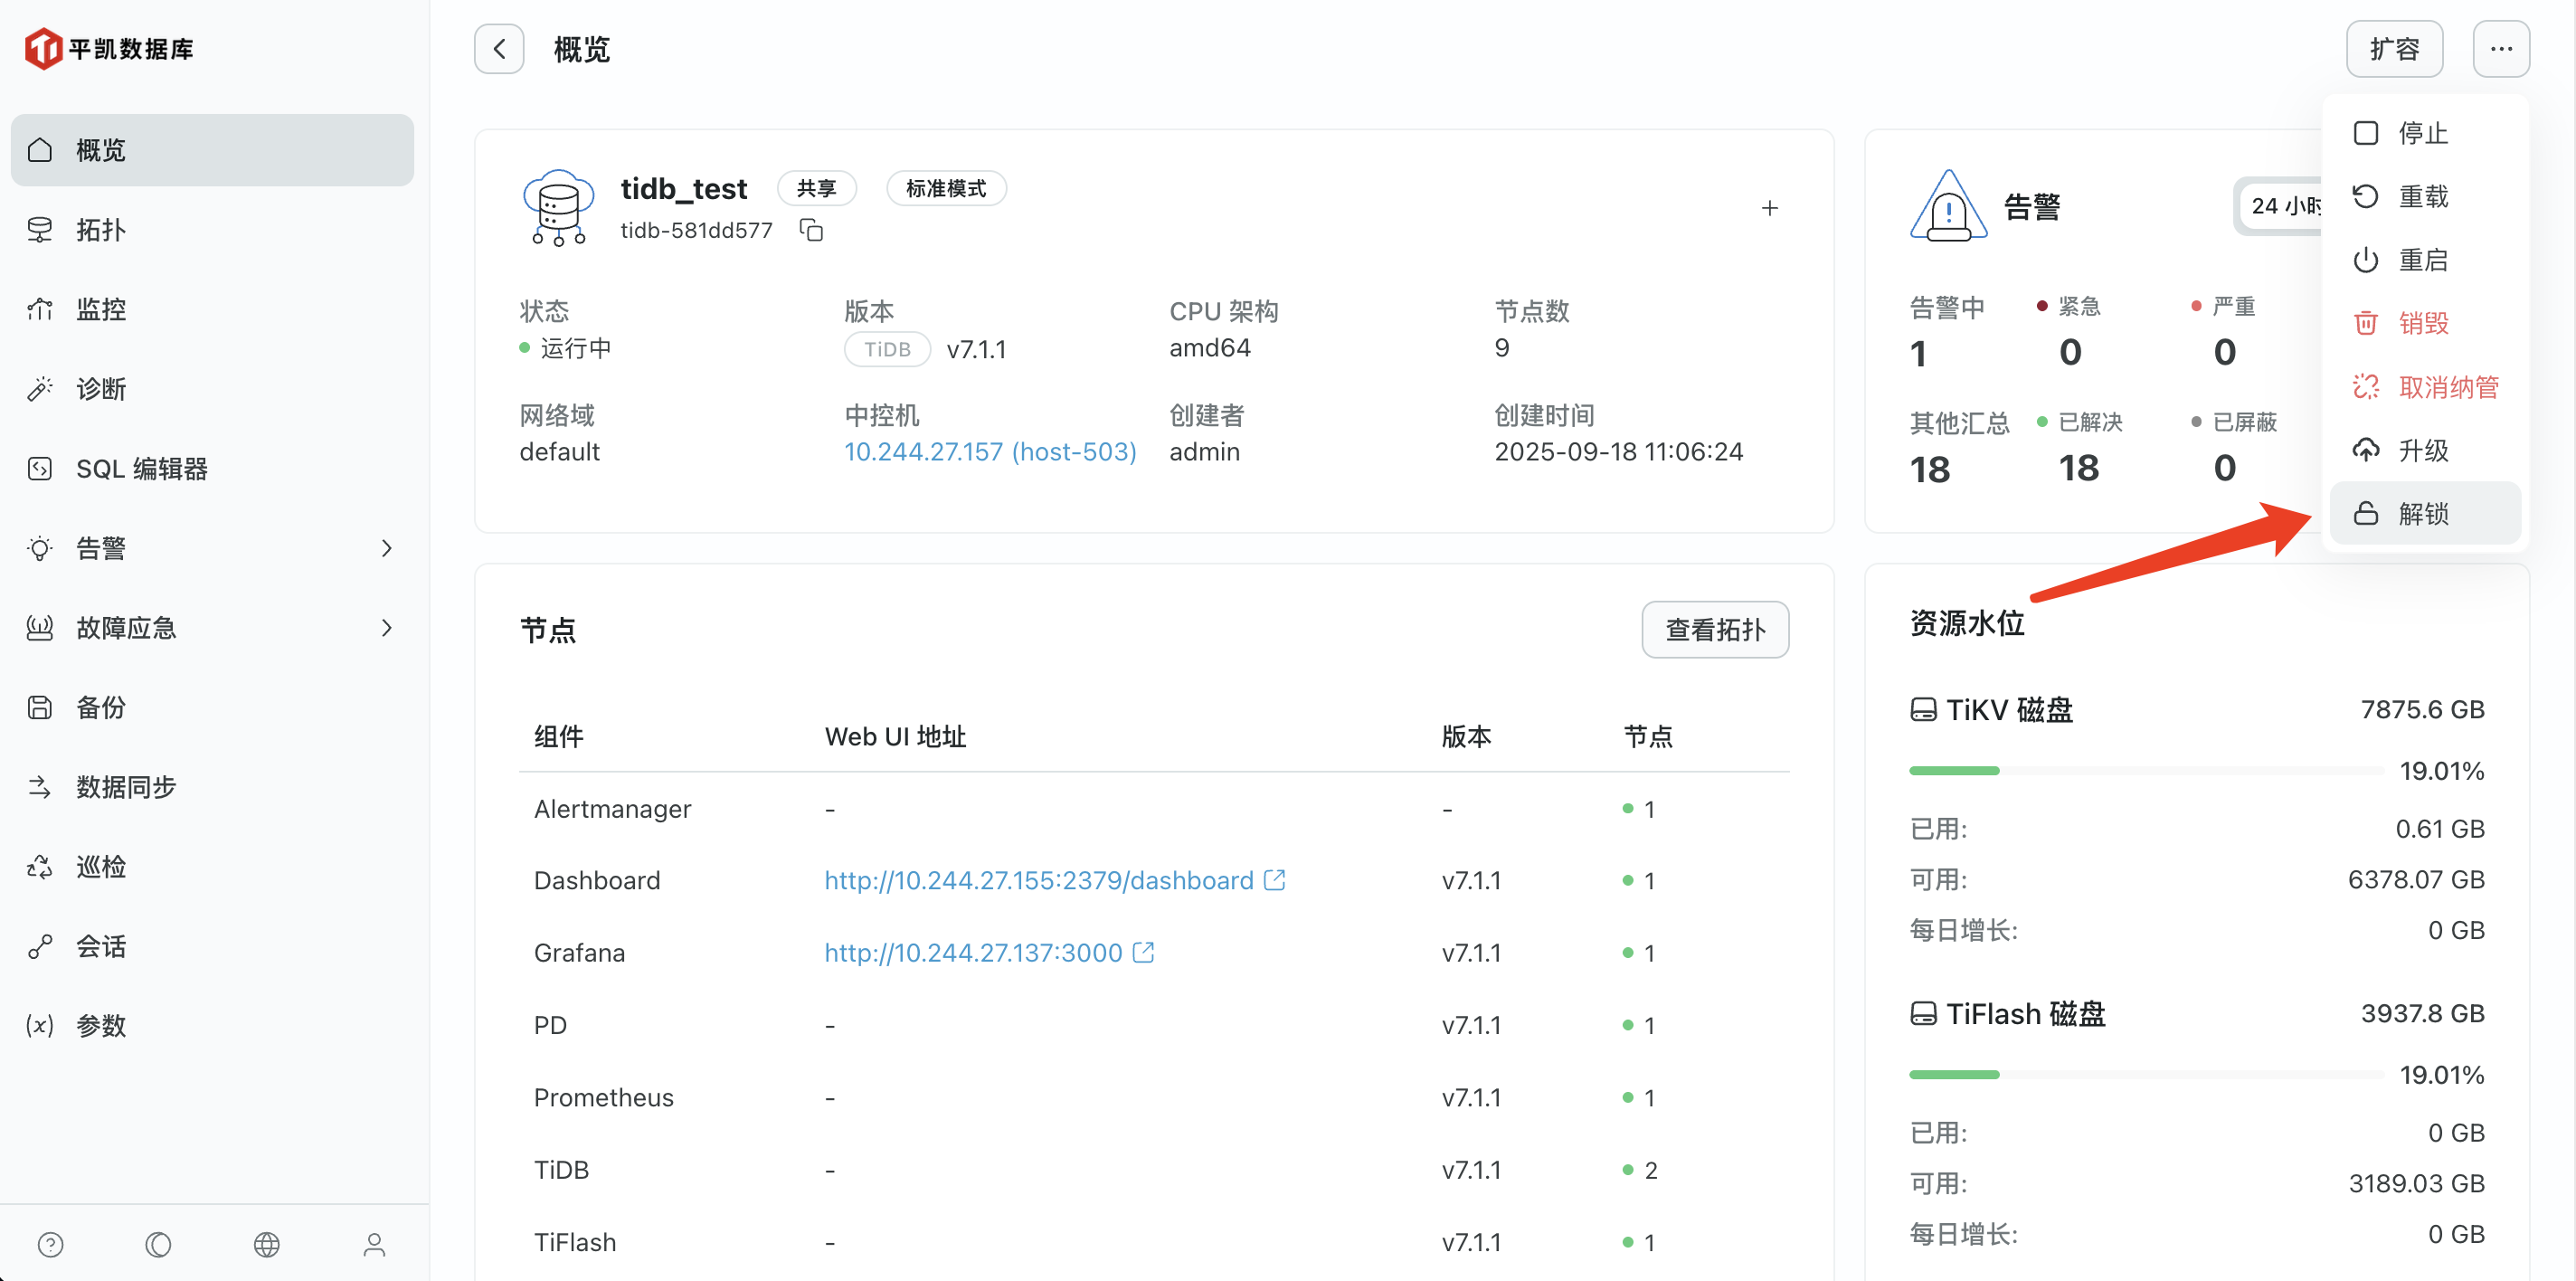
Task: Toggle dark mode moon icon
Action: click(x=158, y=1244)
